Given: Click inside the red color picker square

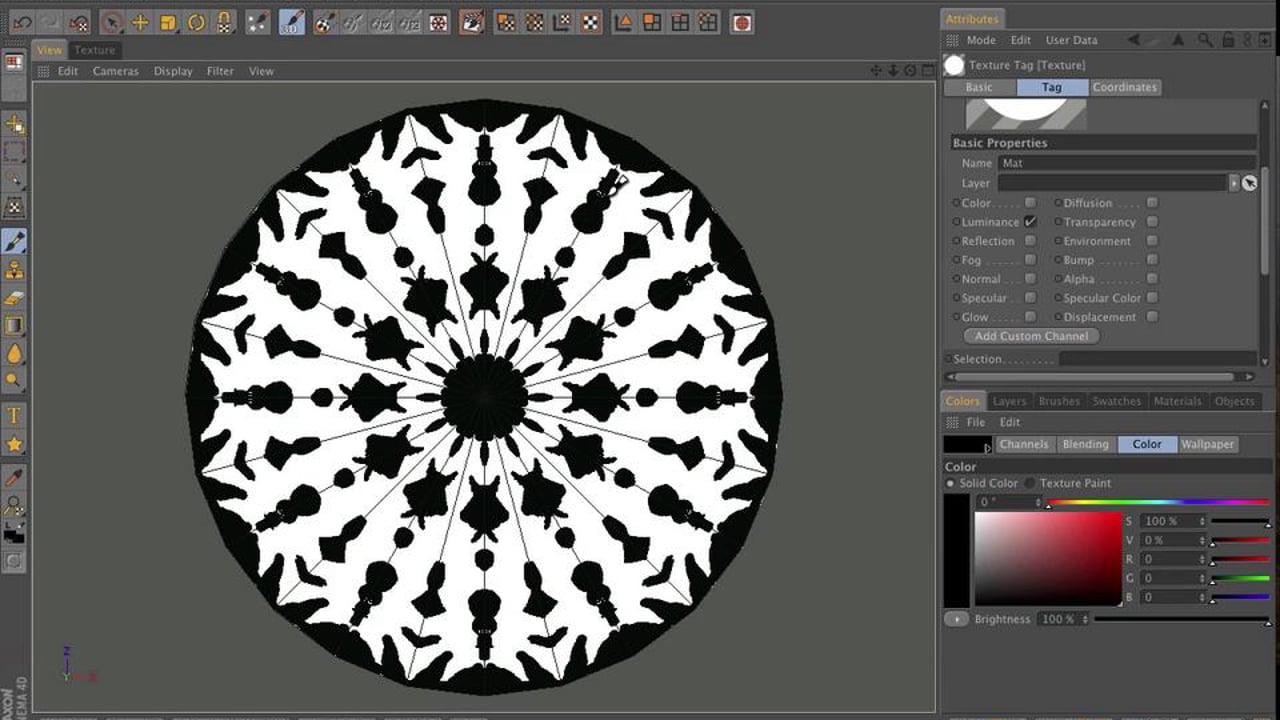Looking at the screenshot, I should click(1047, 558).
